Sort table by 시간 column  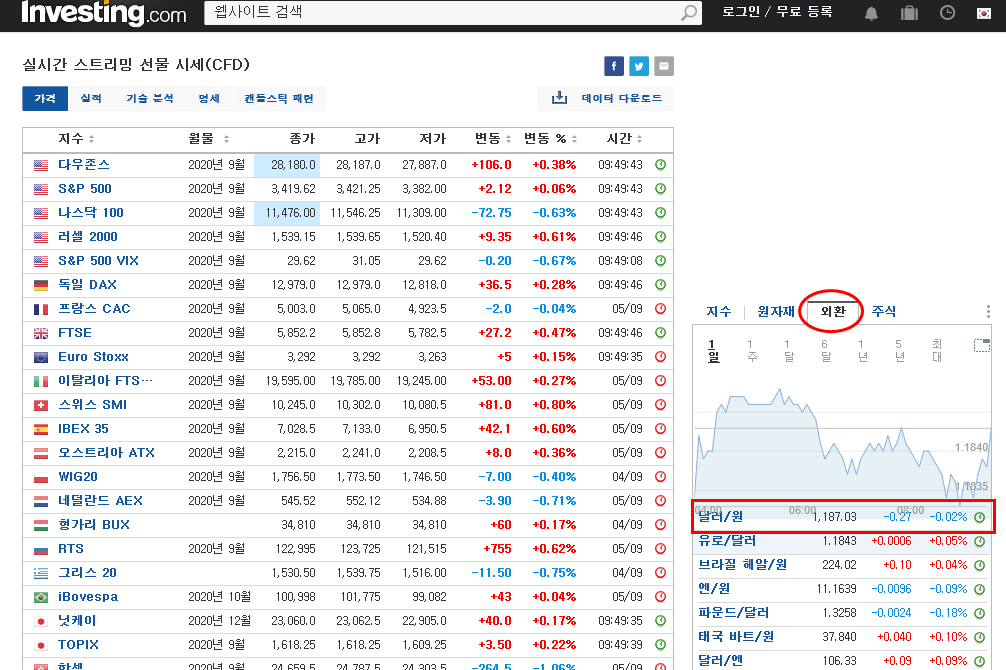tap(624, 139)
